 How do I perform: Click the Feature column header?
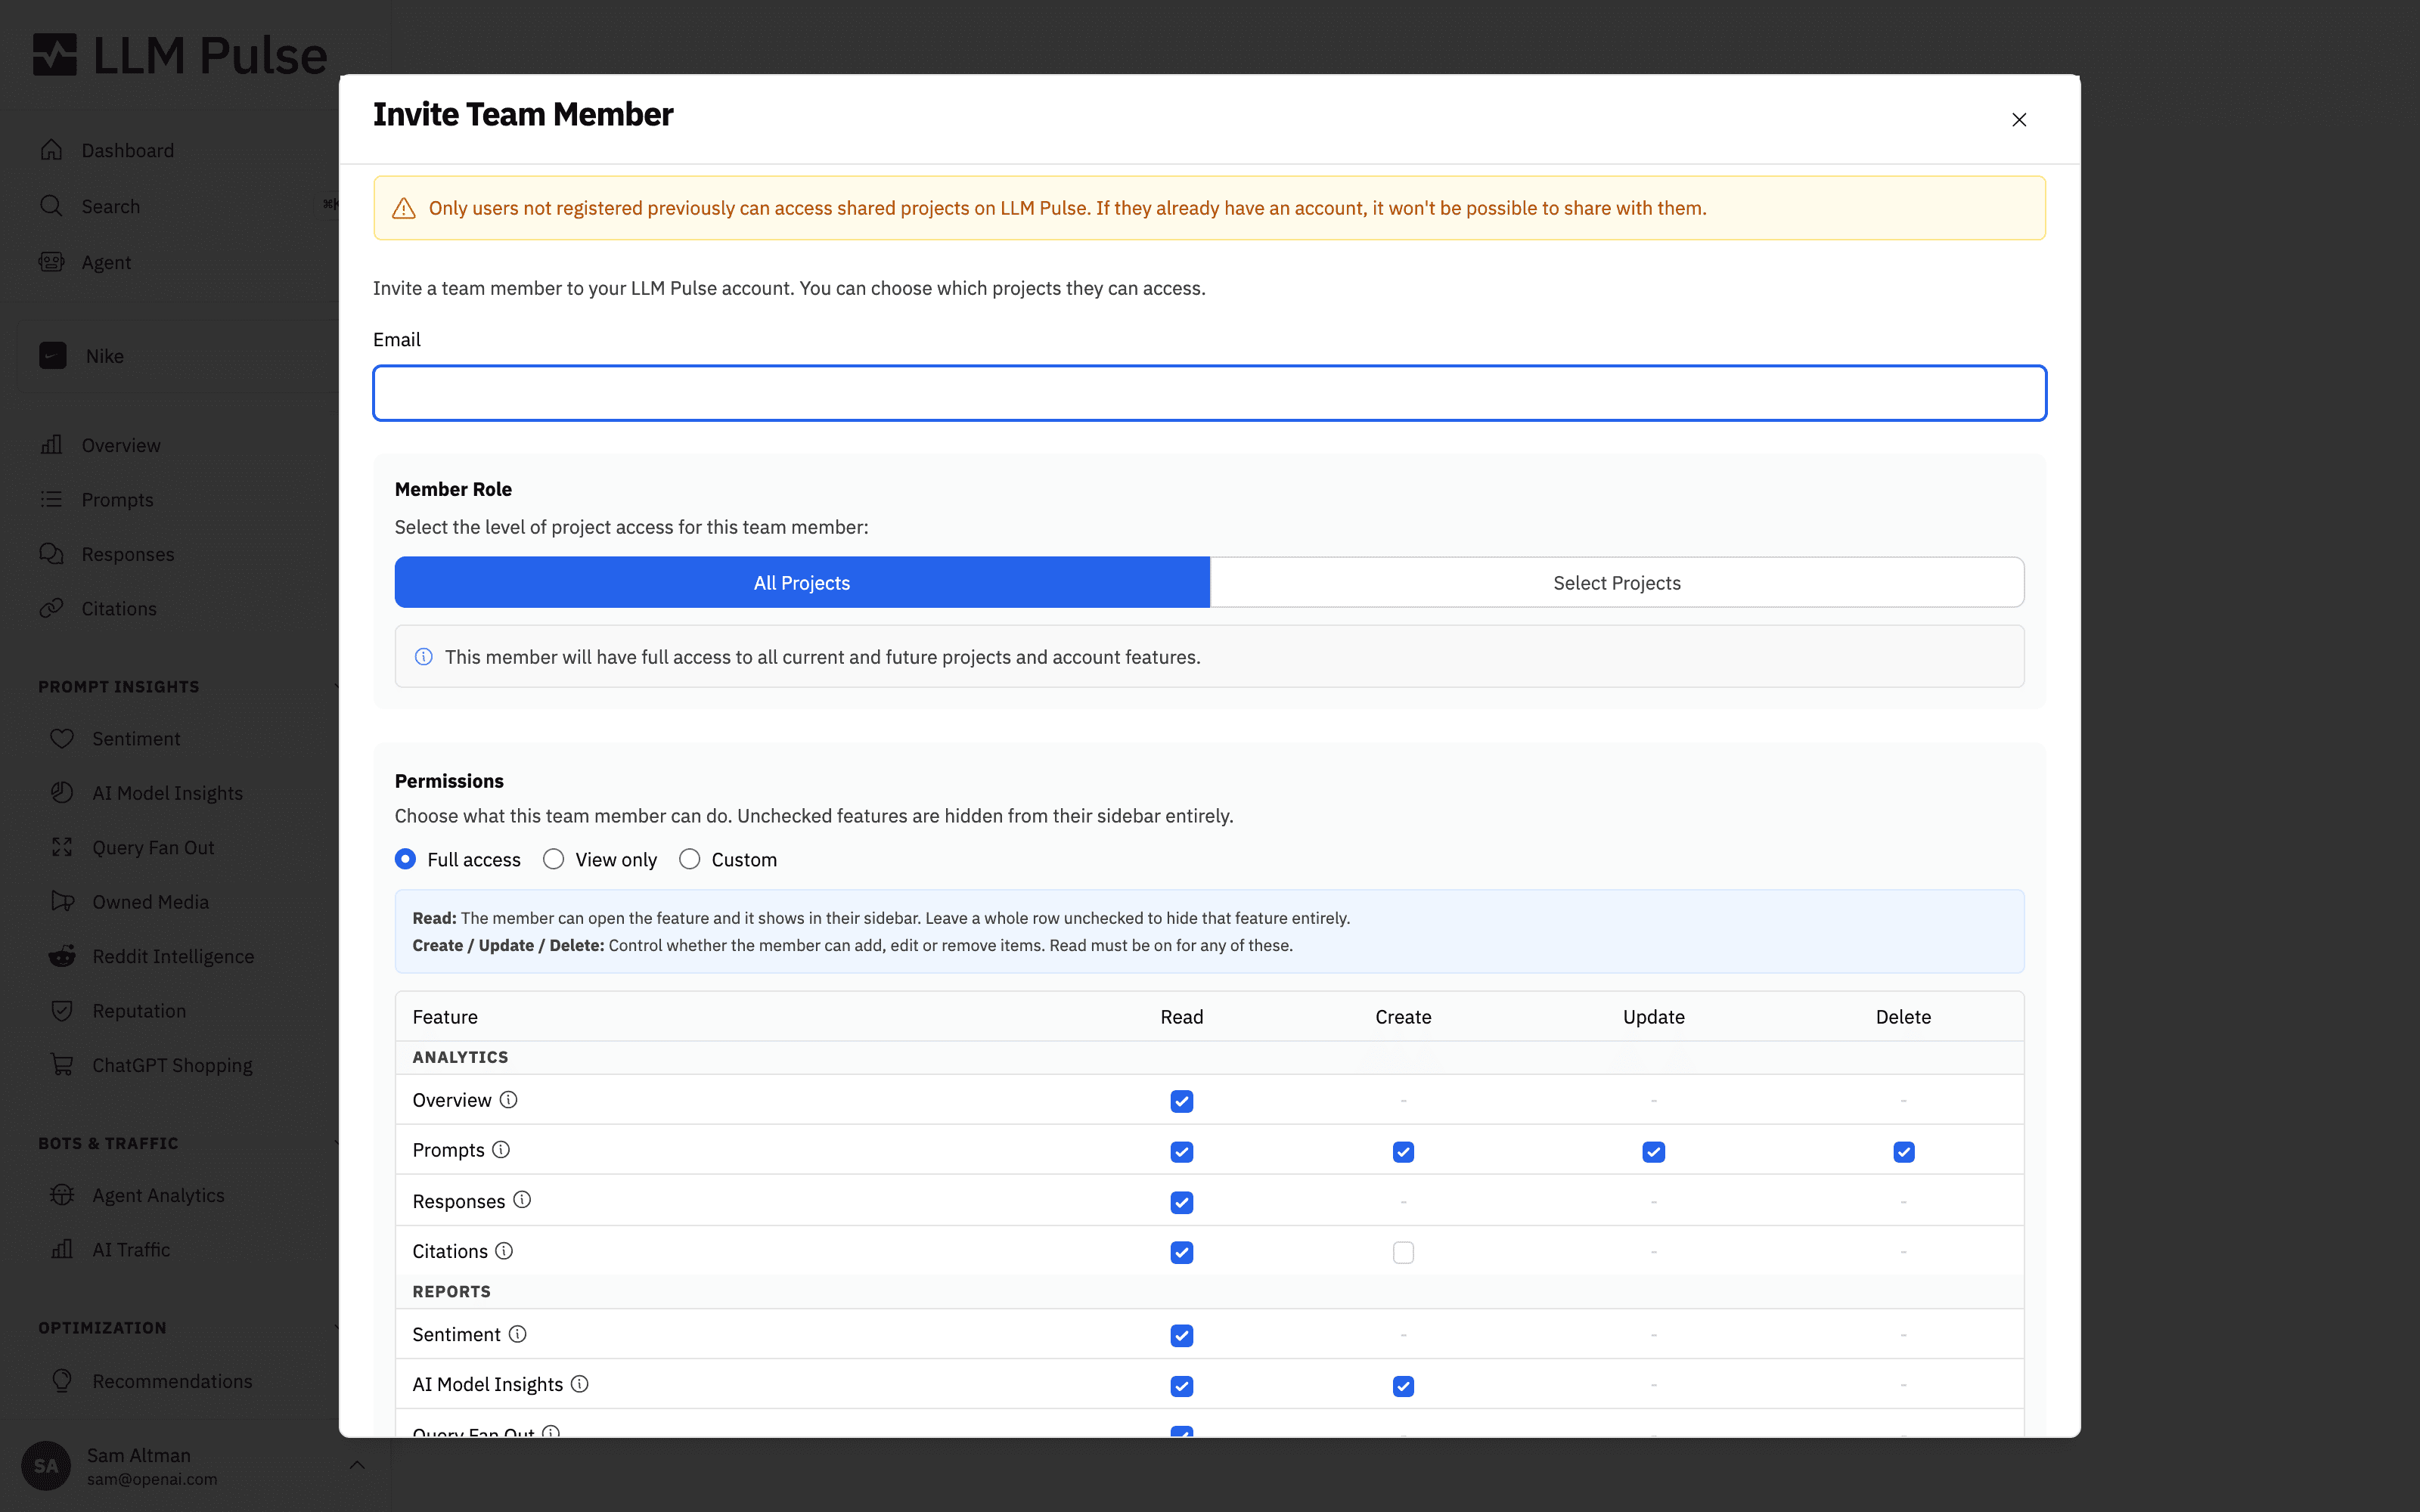pyautogui.click(x=445, y=1016)
